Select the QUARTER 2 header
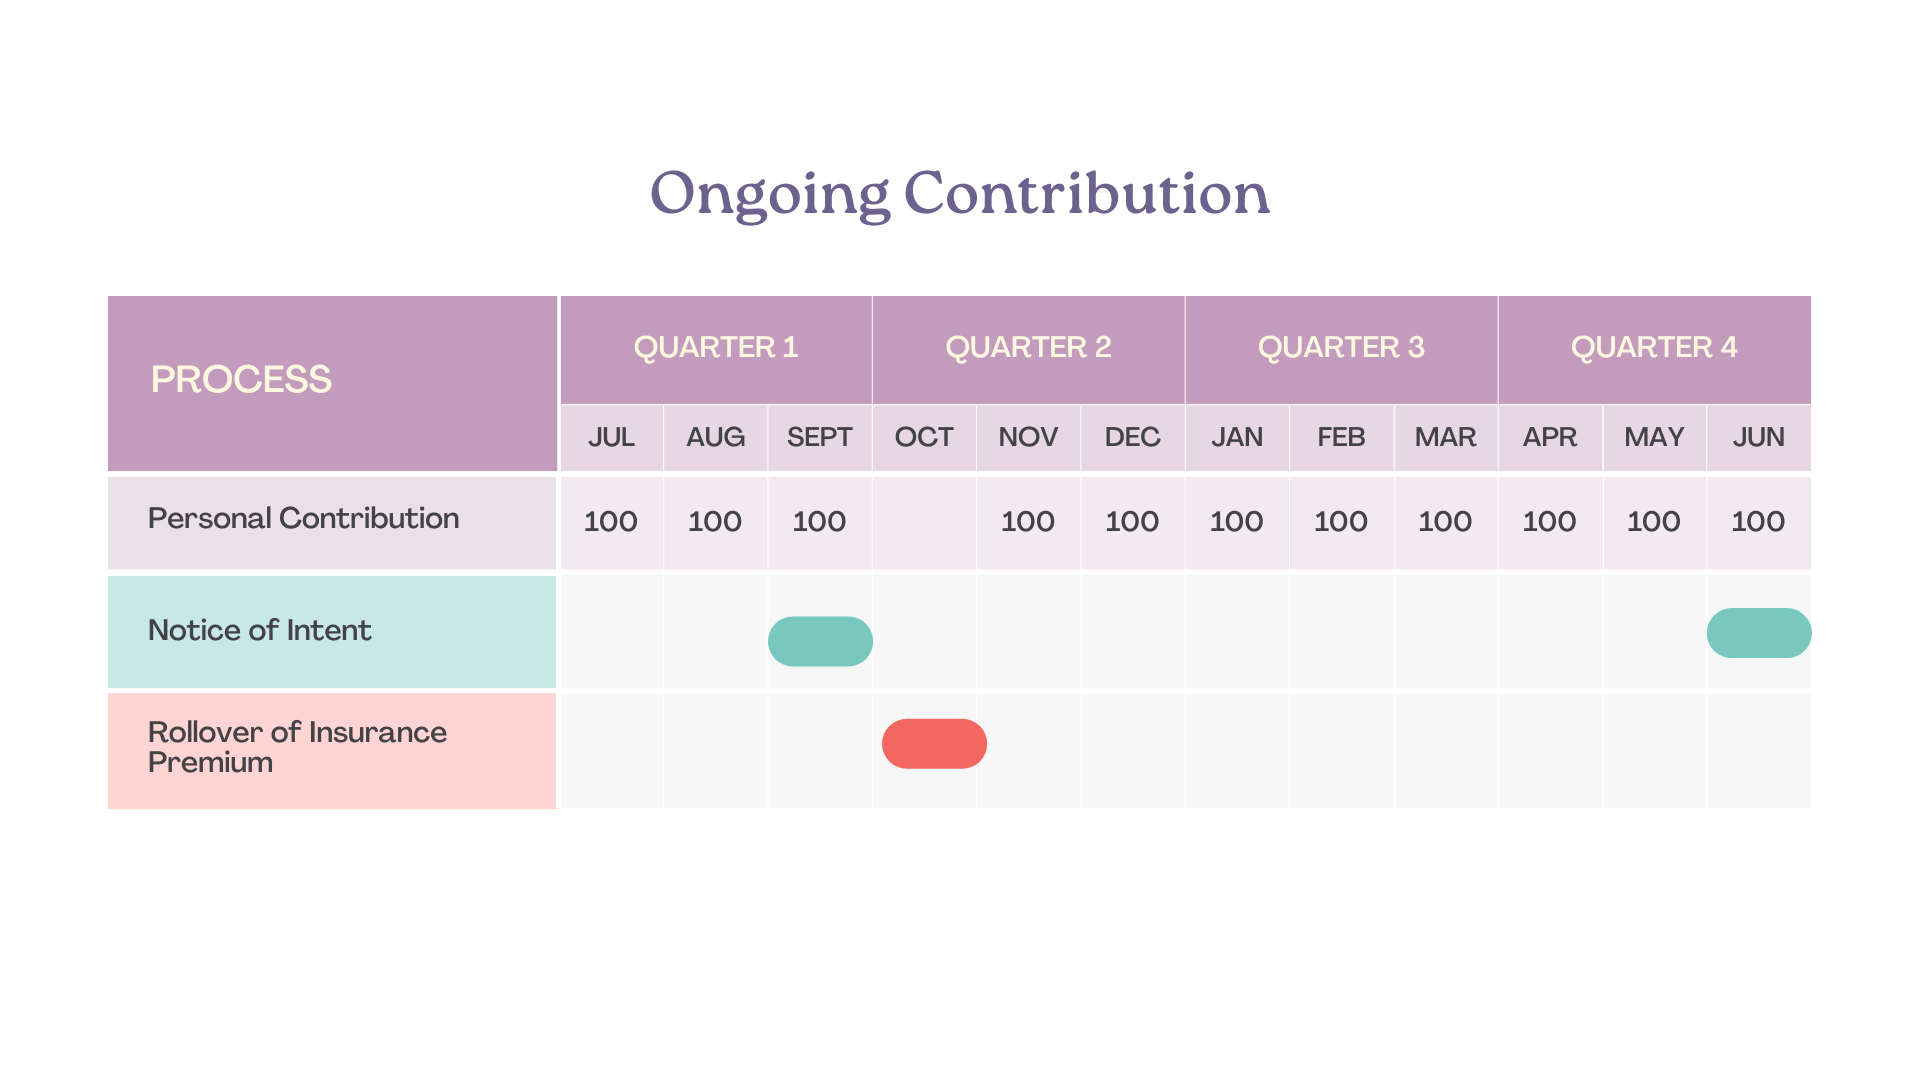Screen dimensions: 1920x1080 (x=1029, y=349)
